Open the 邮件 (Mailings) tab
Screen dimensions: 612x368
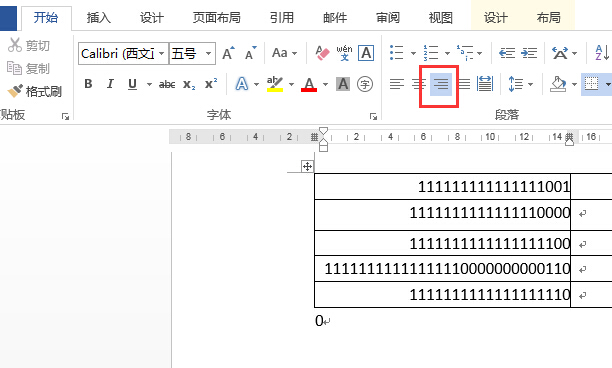335,18
